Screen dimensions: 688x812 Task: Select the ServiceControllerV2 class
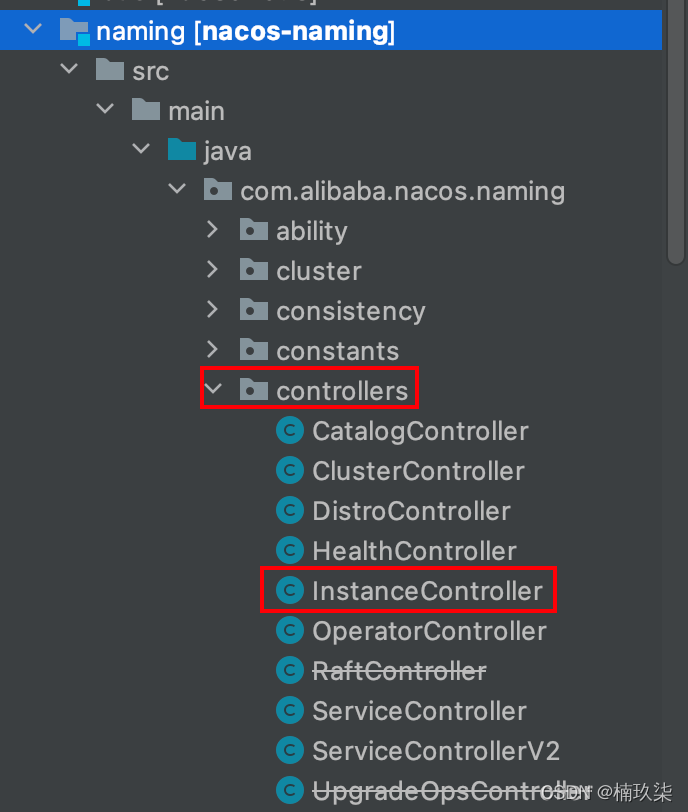click(435, 751)
